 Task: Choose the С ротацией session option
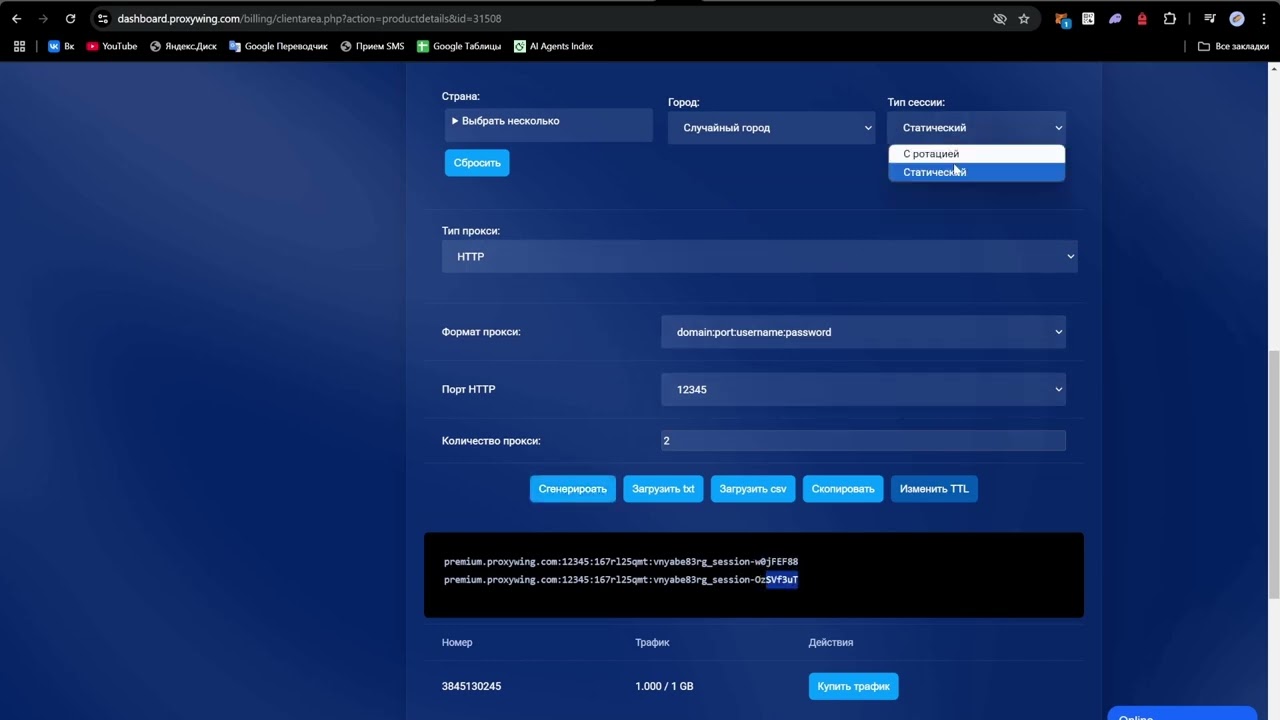tap(976, 154)
